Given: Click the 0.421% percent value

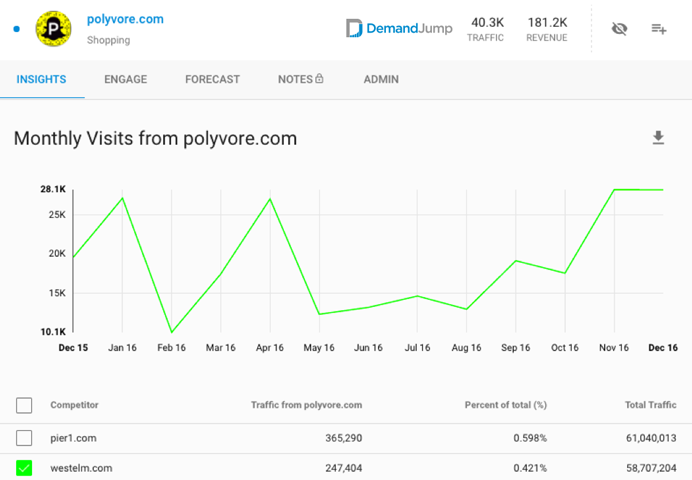Looking at the screenshot, I should tap(530, 468).
